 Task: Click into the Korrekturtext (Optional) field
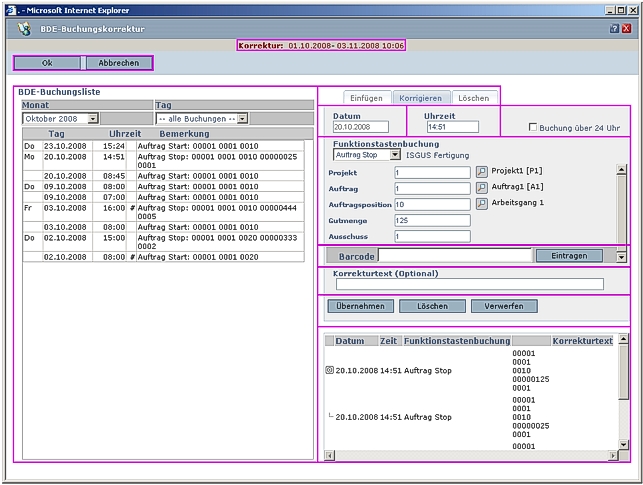(470, 284)
